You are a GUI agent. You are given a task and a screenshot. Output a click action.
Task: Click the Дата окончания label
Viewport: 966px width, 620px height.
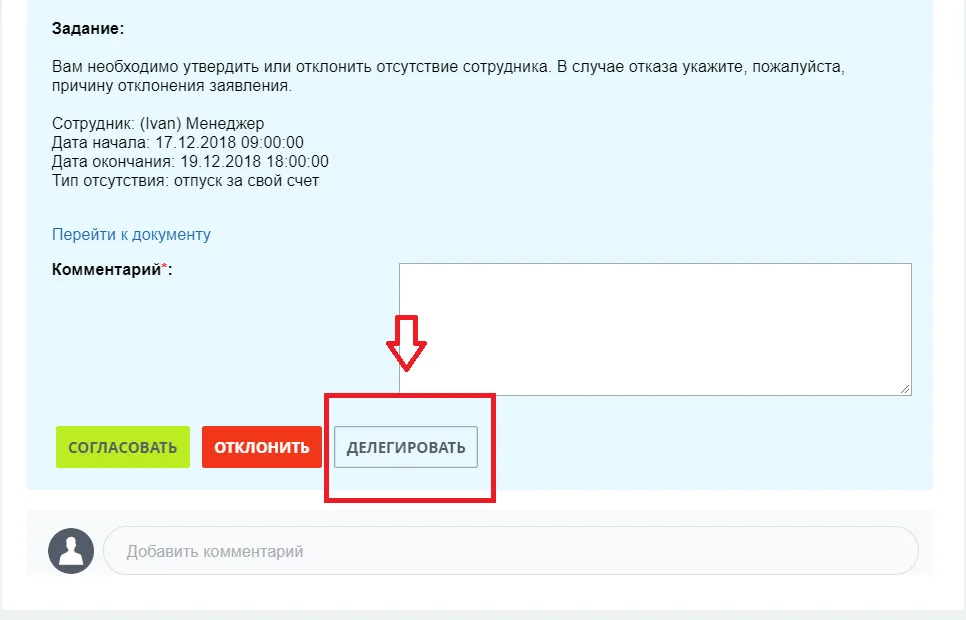tap(113, 161)
